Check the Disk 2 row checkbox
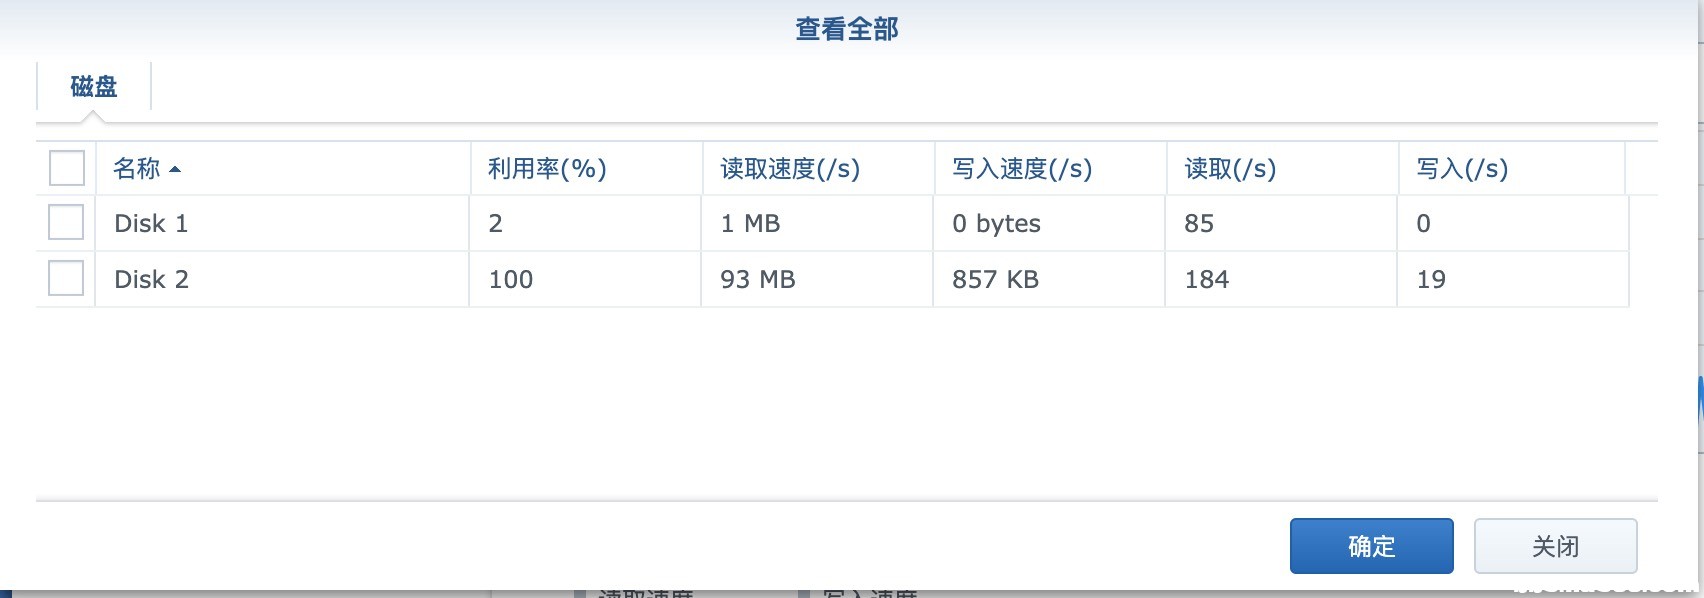The height and width of the screenshot is (598, 1704). tap(66, 278)
